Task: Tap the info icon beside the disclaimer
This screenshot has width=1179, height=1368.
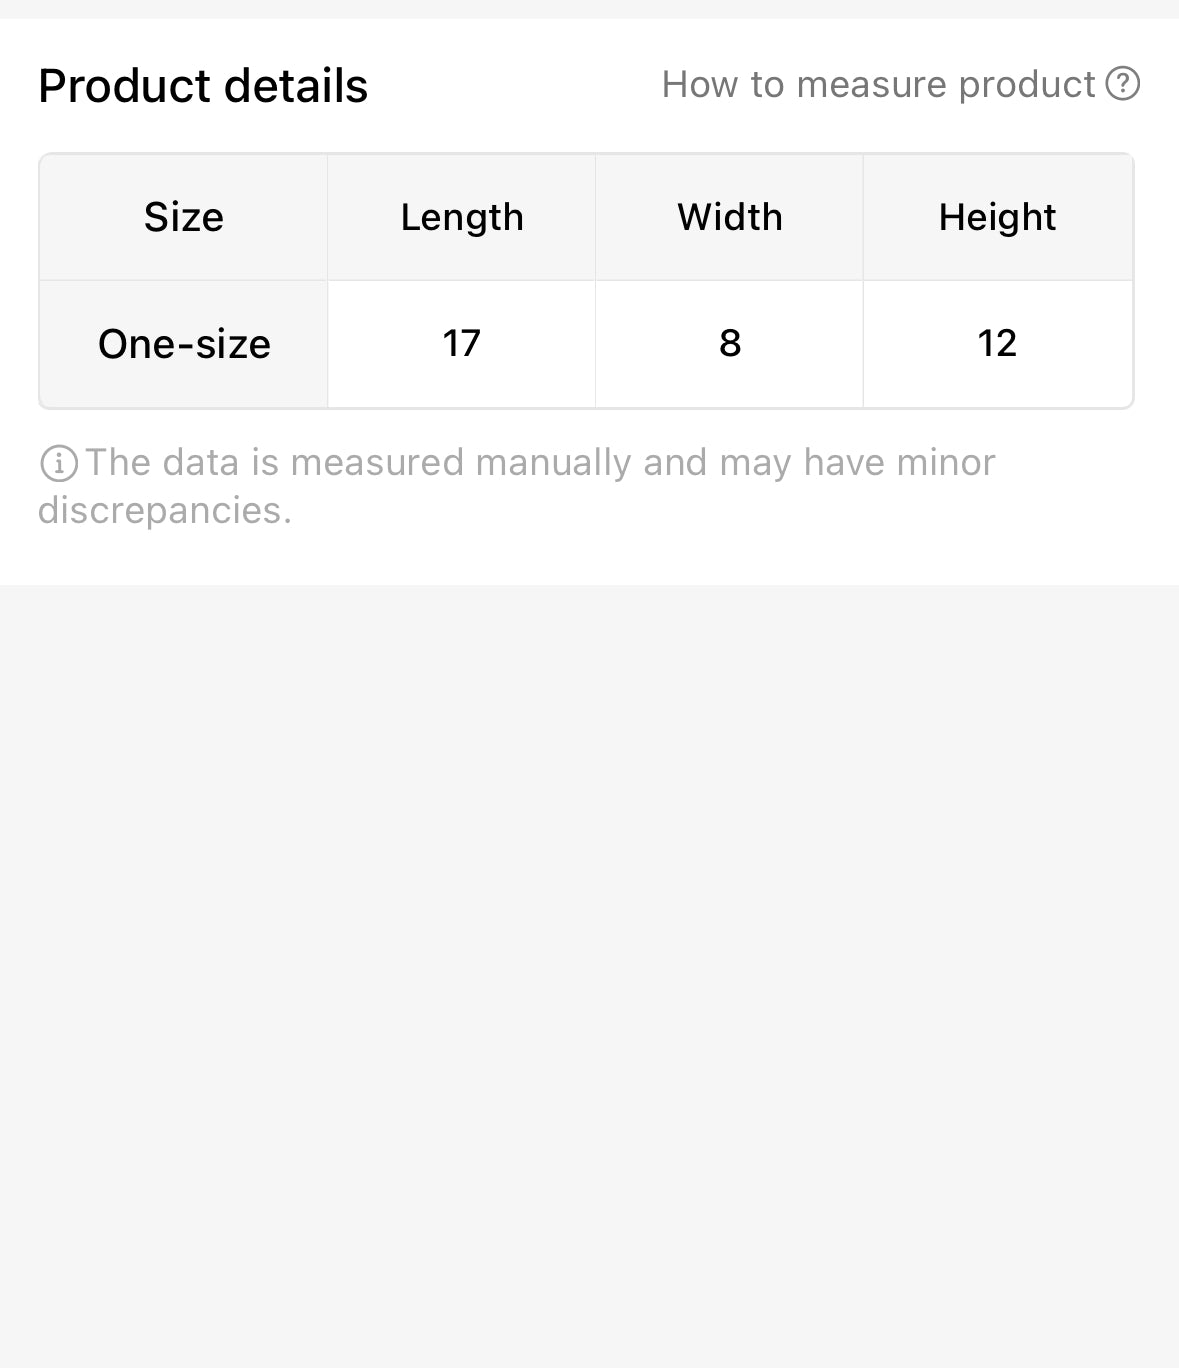Action: 59,463
